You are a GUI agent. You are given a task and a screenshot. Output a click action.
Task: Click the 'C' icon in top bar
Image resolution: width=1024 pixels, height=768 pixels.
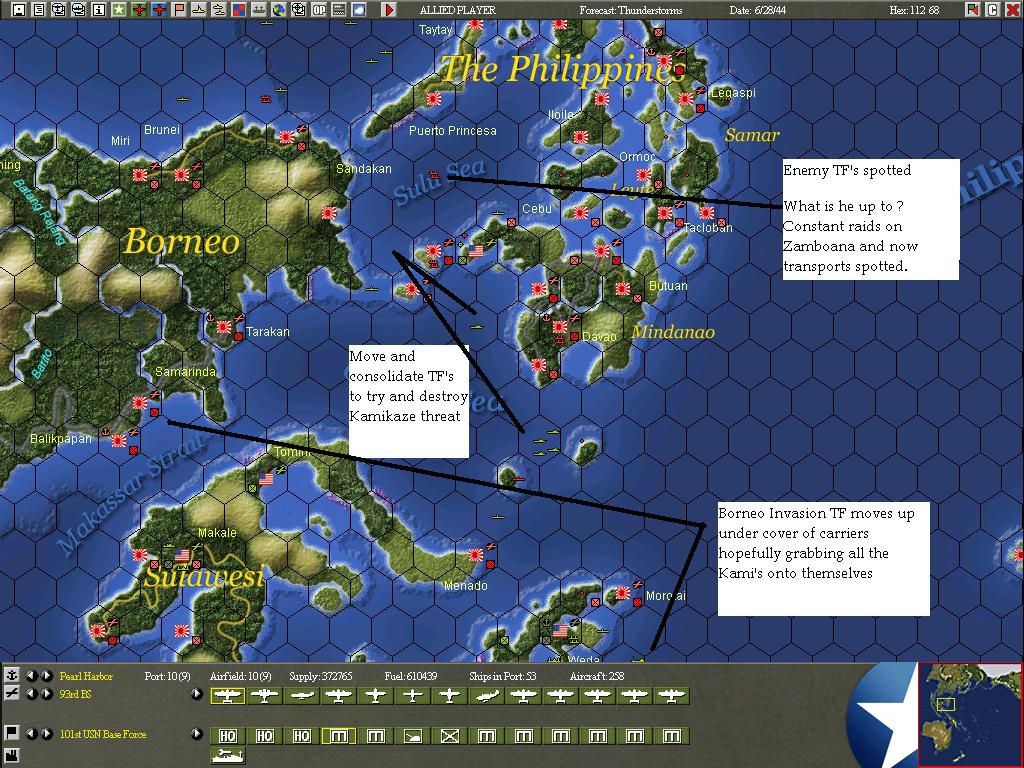click(x=993, y=10)
